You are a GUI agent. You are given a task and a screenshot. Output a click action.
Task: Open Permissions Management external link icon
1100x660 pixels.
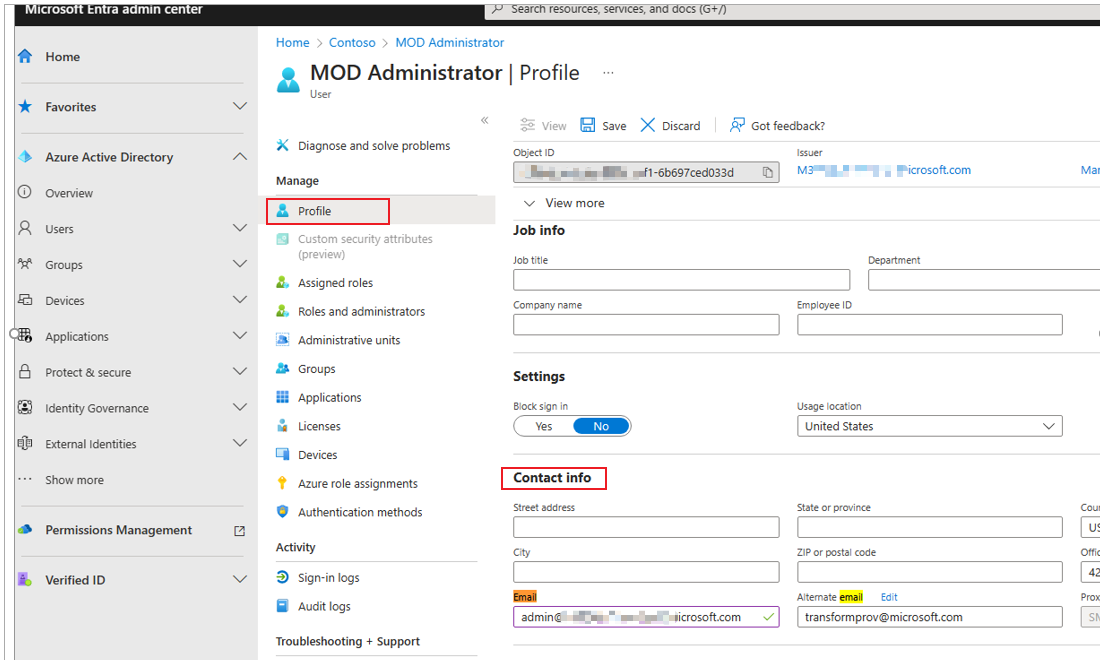[x=239, y=531]
